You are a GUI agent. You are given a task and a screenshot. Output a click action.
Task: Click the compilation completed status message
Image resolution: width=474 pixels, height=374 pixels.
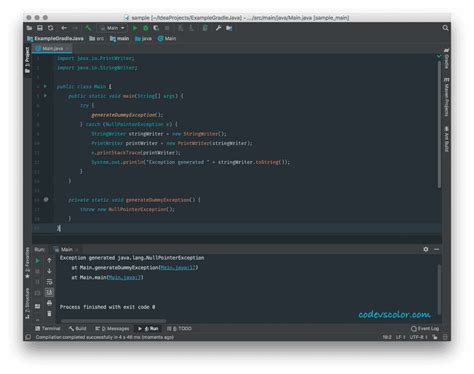(104, 337)
